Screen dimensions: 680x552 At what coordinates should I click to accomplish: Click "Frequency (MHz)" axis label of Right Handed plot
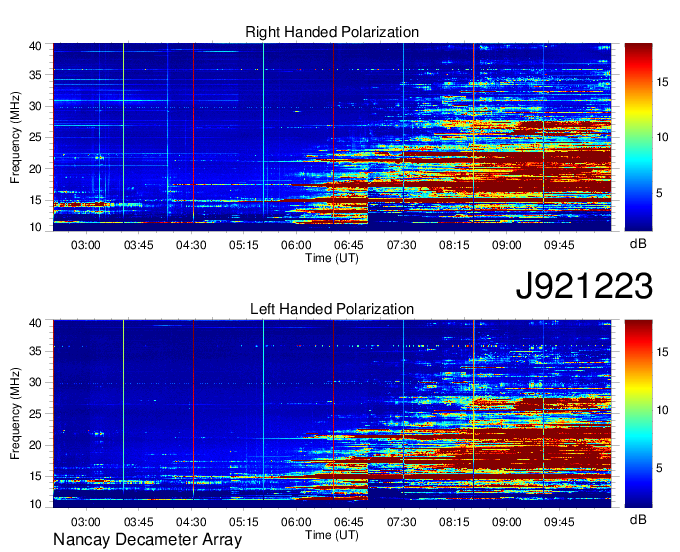coord(15,137)
